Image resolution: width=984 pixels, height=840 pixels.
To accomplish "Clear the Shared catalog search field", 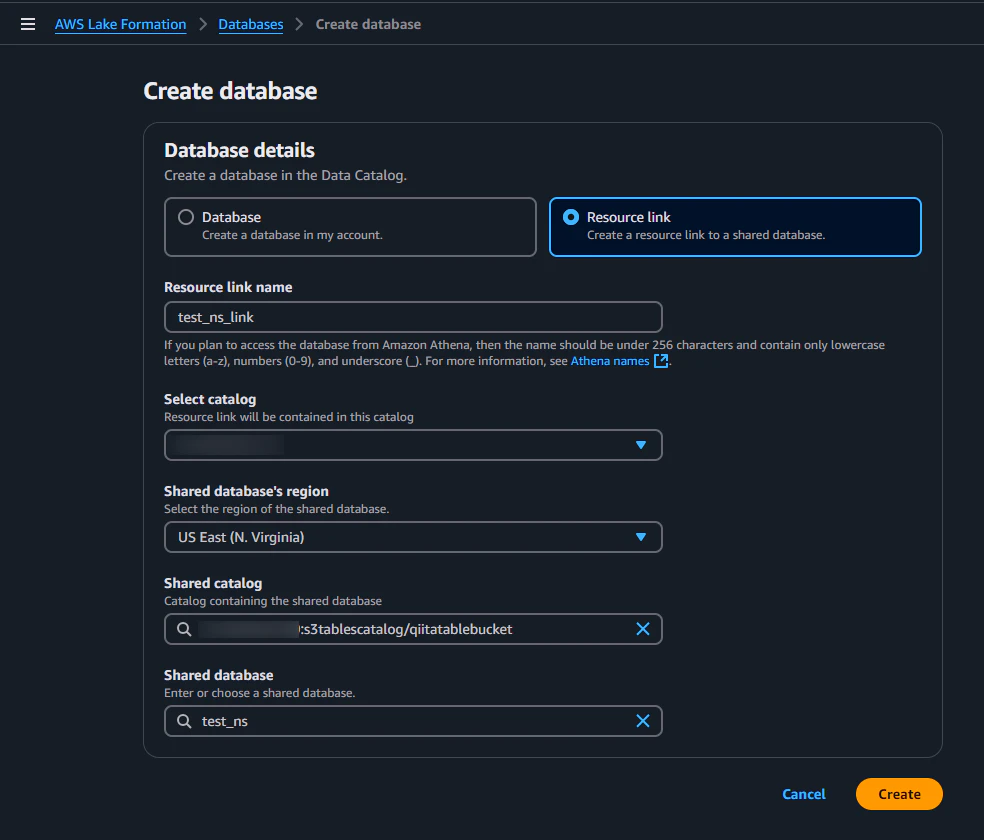I will click(x=643, y=629).
